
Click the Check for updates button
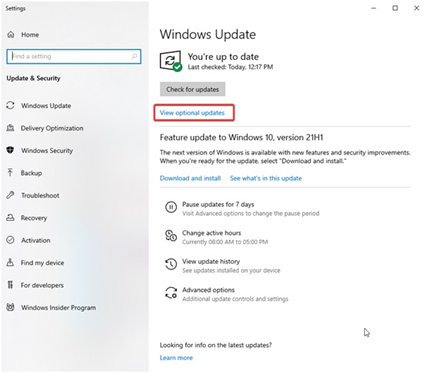click(x=193, y=89)
